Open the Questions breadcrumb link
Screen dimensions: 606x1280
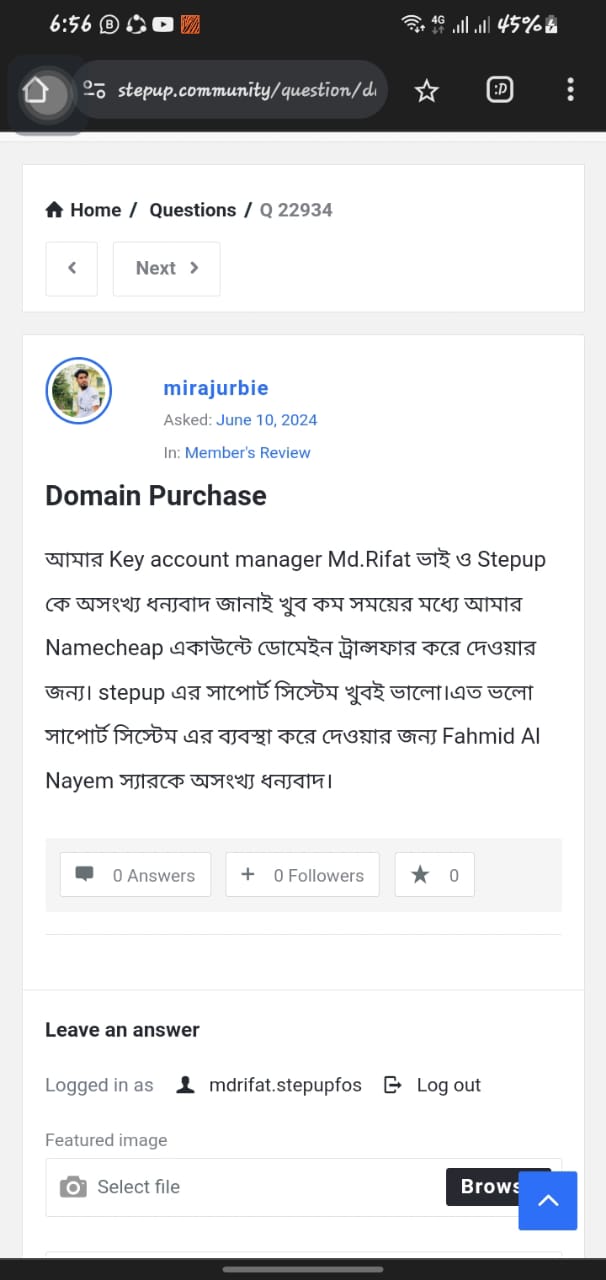click(192, 210)
